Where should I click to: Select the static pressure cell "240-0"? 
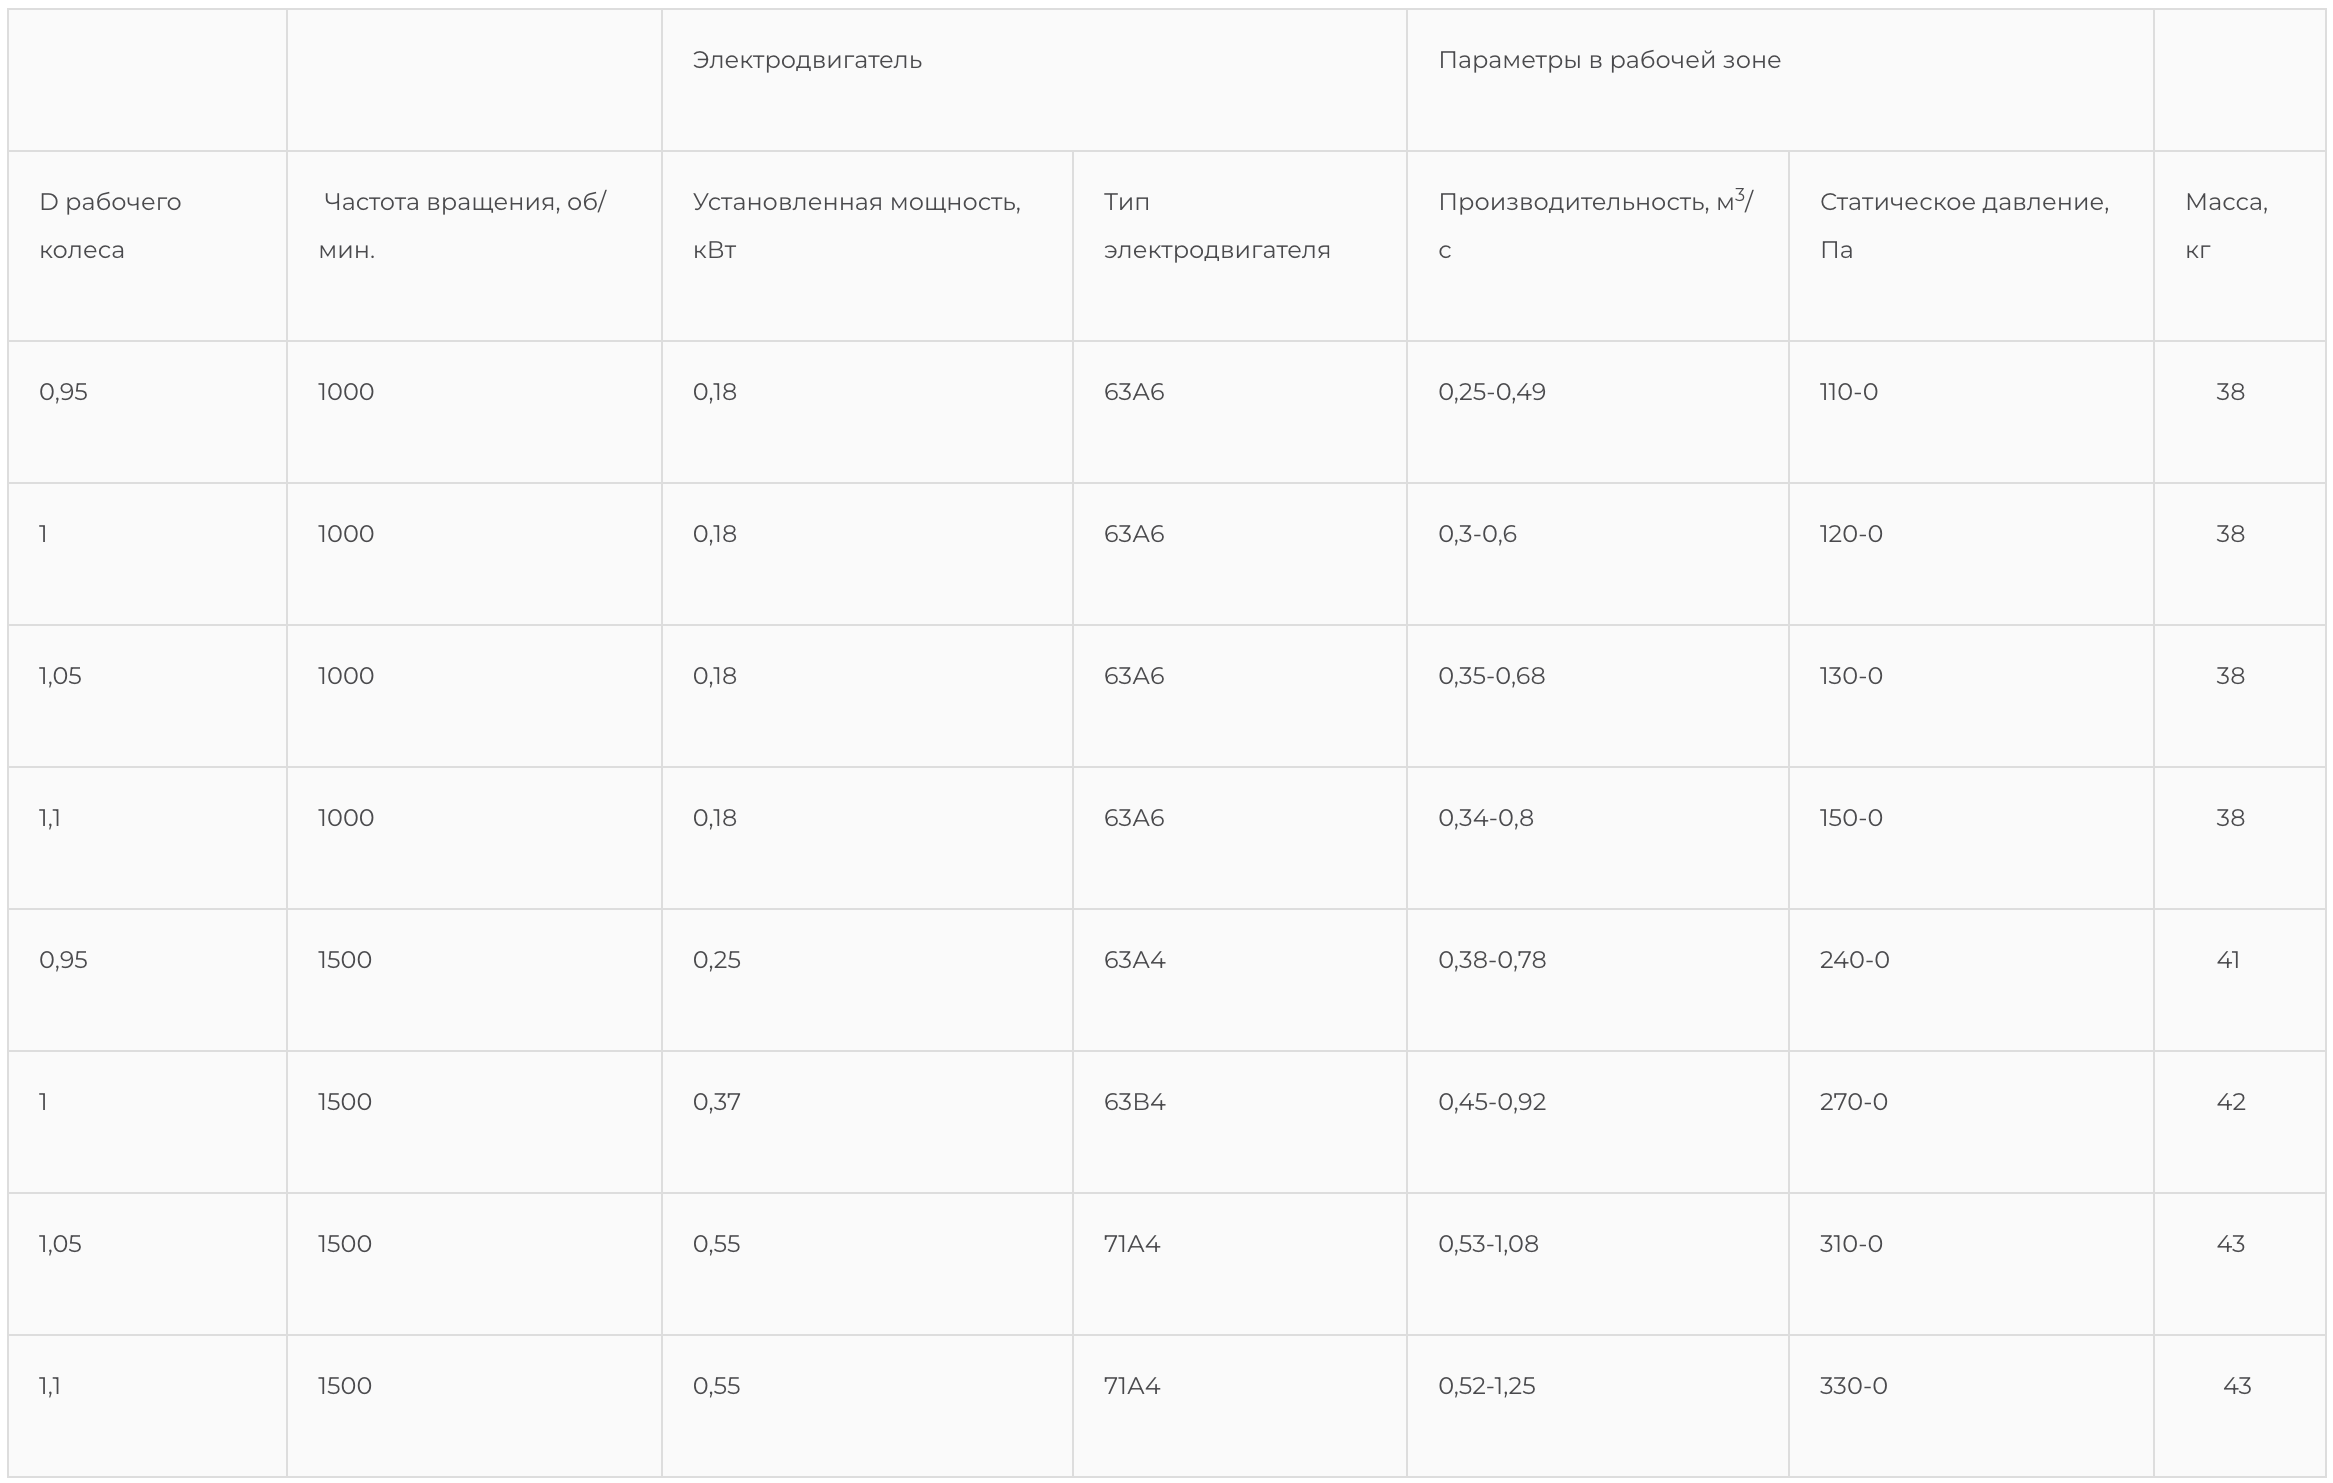point(1854,960)
